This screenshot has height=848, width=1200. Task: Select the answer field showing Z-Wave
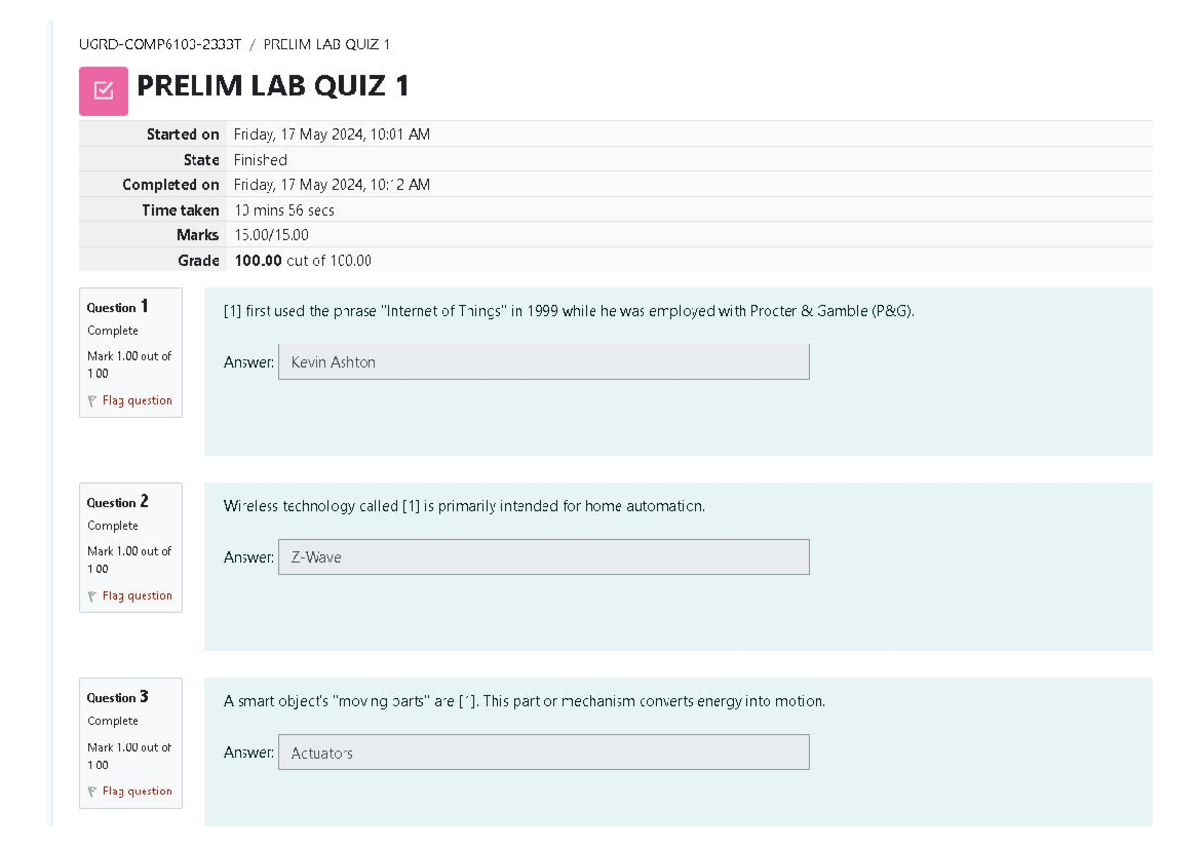543,556
